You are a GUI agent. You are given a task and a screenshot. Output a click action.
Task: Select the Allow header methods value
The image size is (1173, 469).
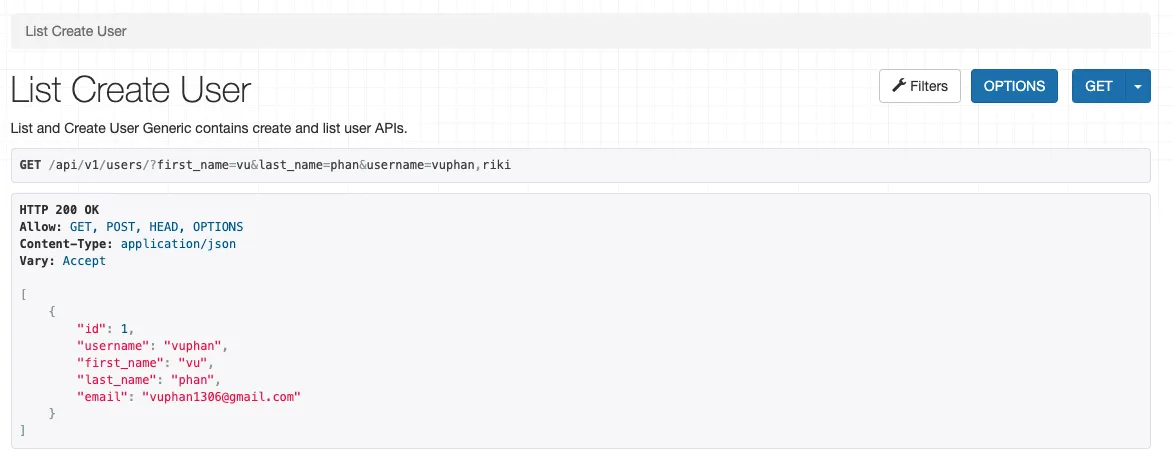tap(156, 227)
